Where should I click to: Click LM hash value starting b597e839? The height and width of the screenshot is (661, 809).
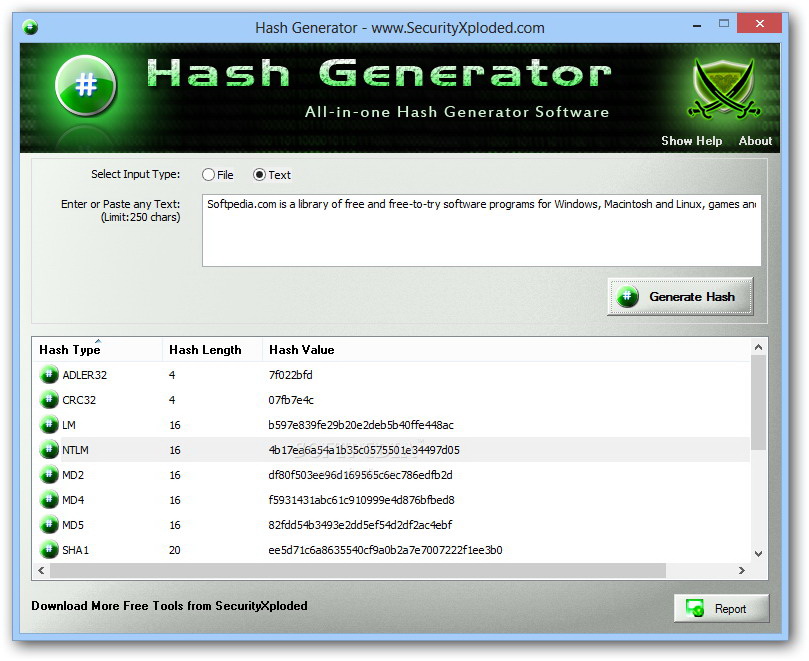pos(361,425)
